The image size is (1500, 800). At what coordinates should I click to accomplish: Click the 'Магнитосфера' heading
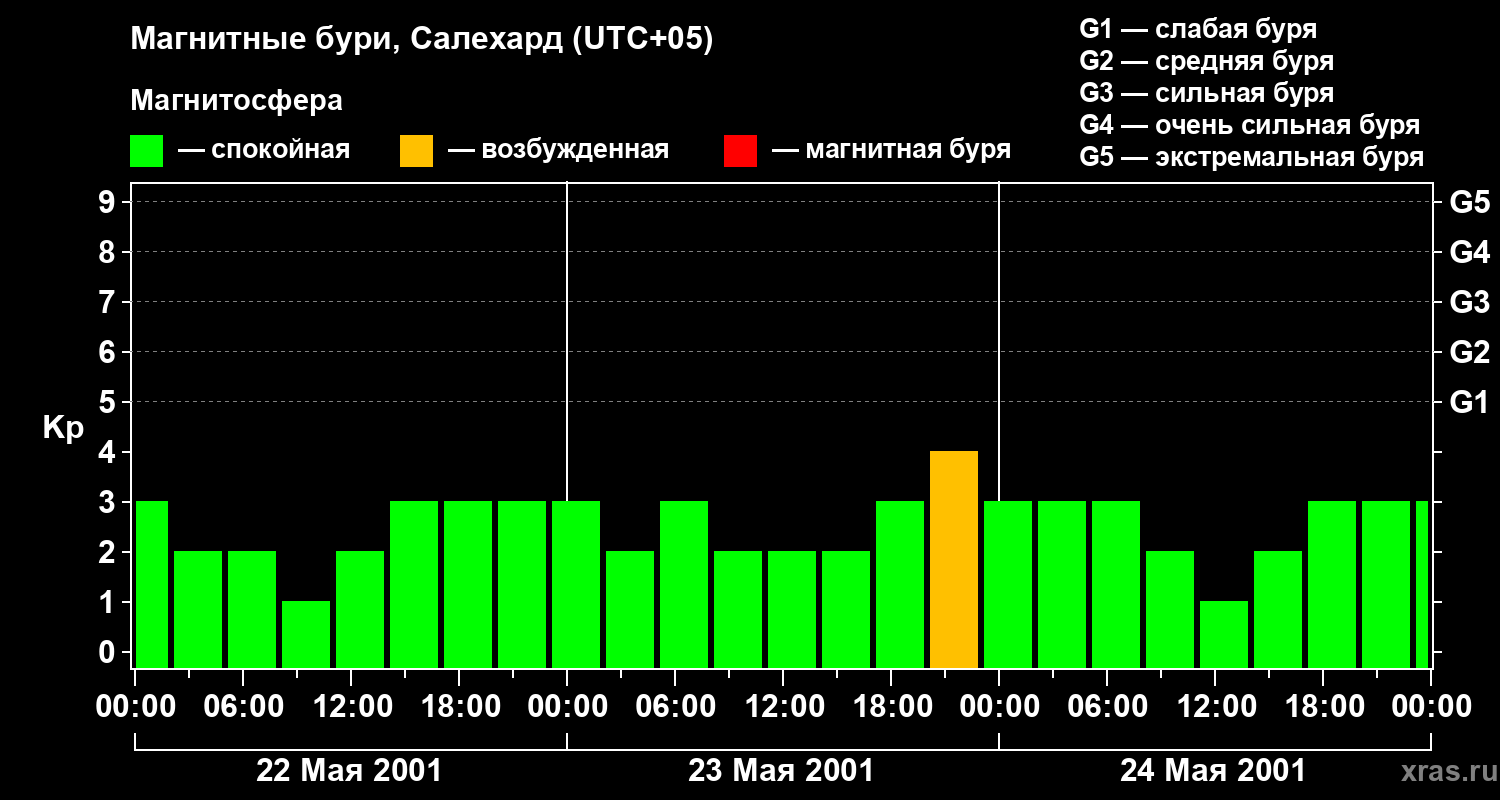[x=236, y=101]
